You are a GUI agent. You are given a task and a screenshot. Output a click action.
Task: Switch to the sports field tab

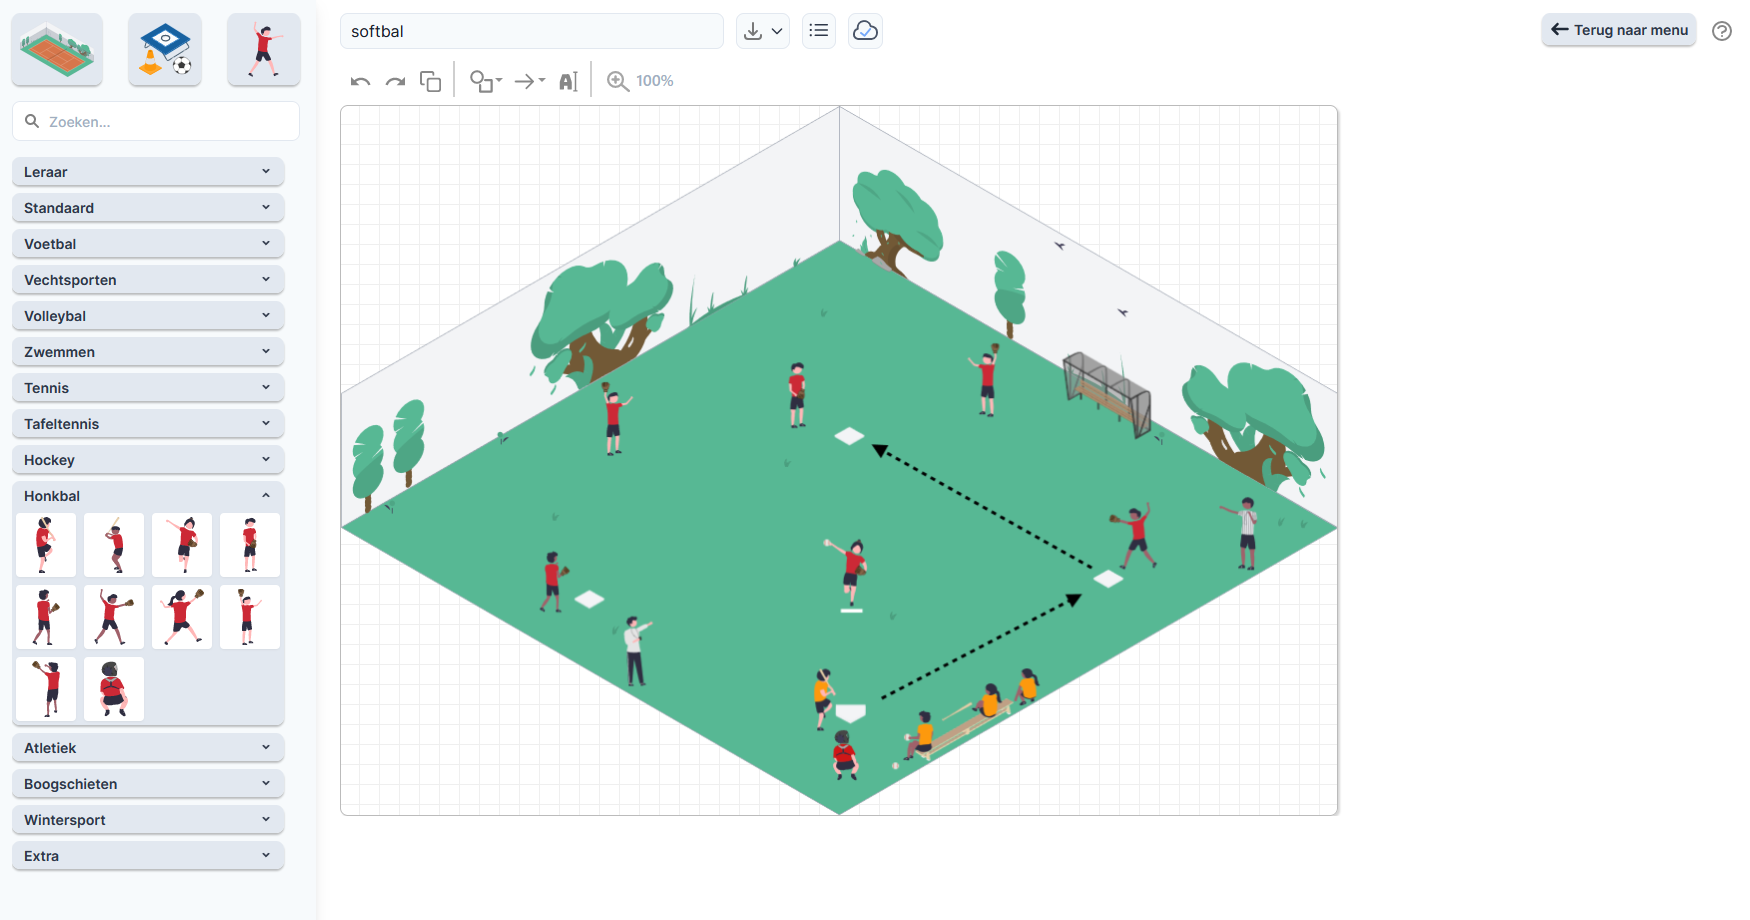[x=57, y=49]
